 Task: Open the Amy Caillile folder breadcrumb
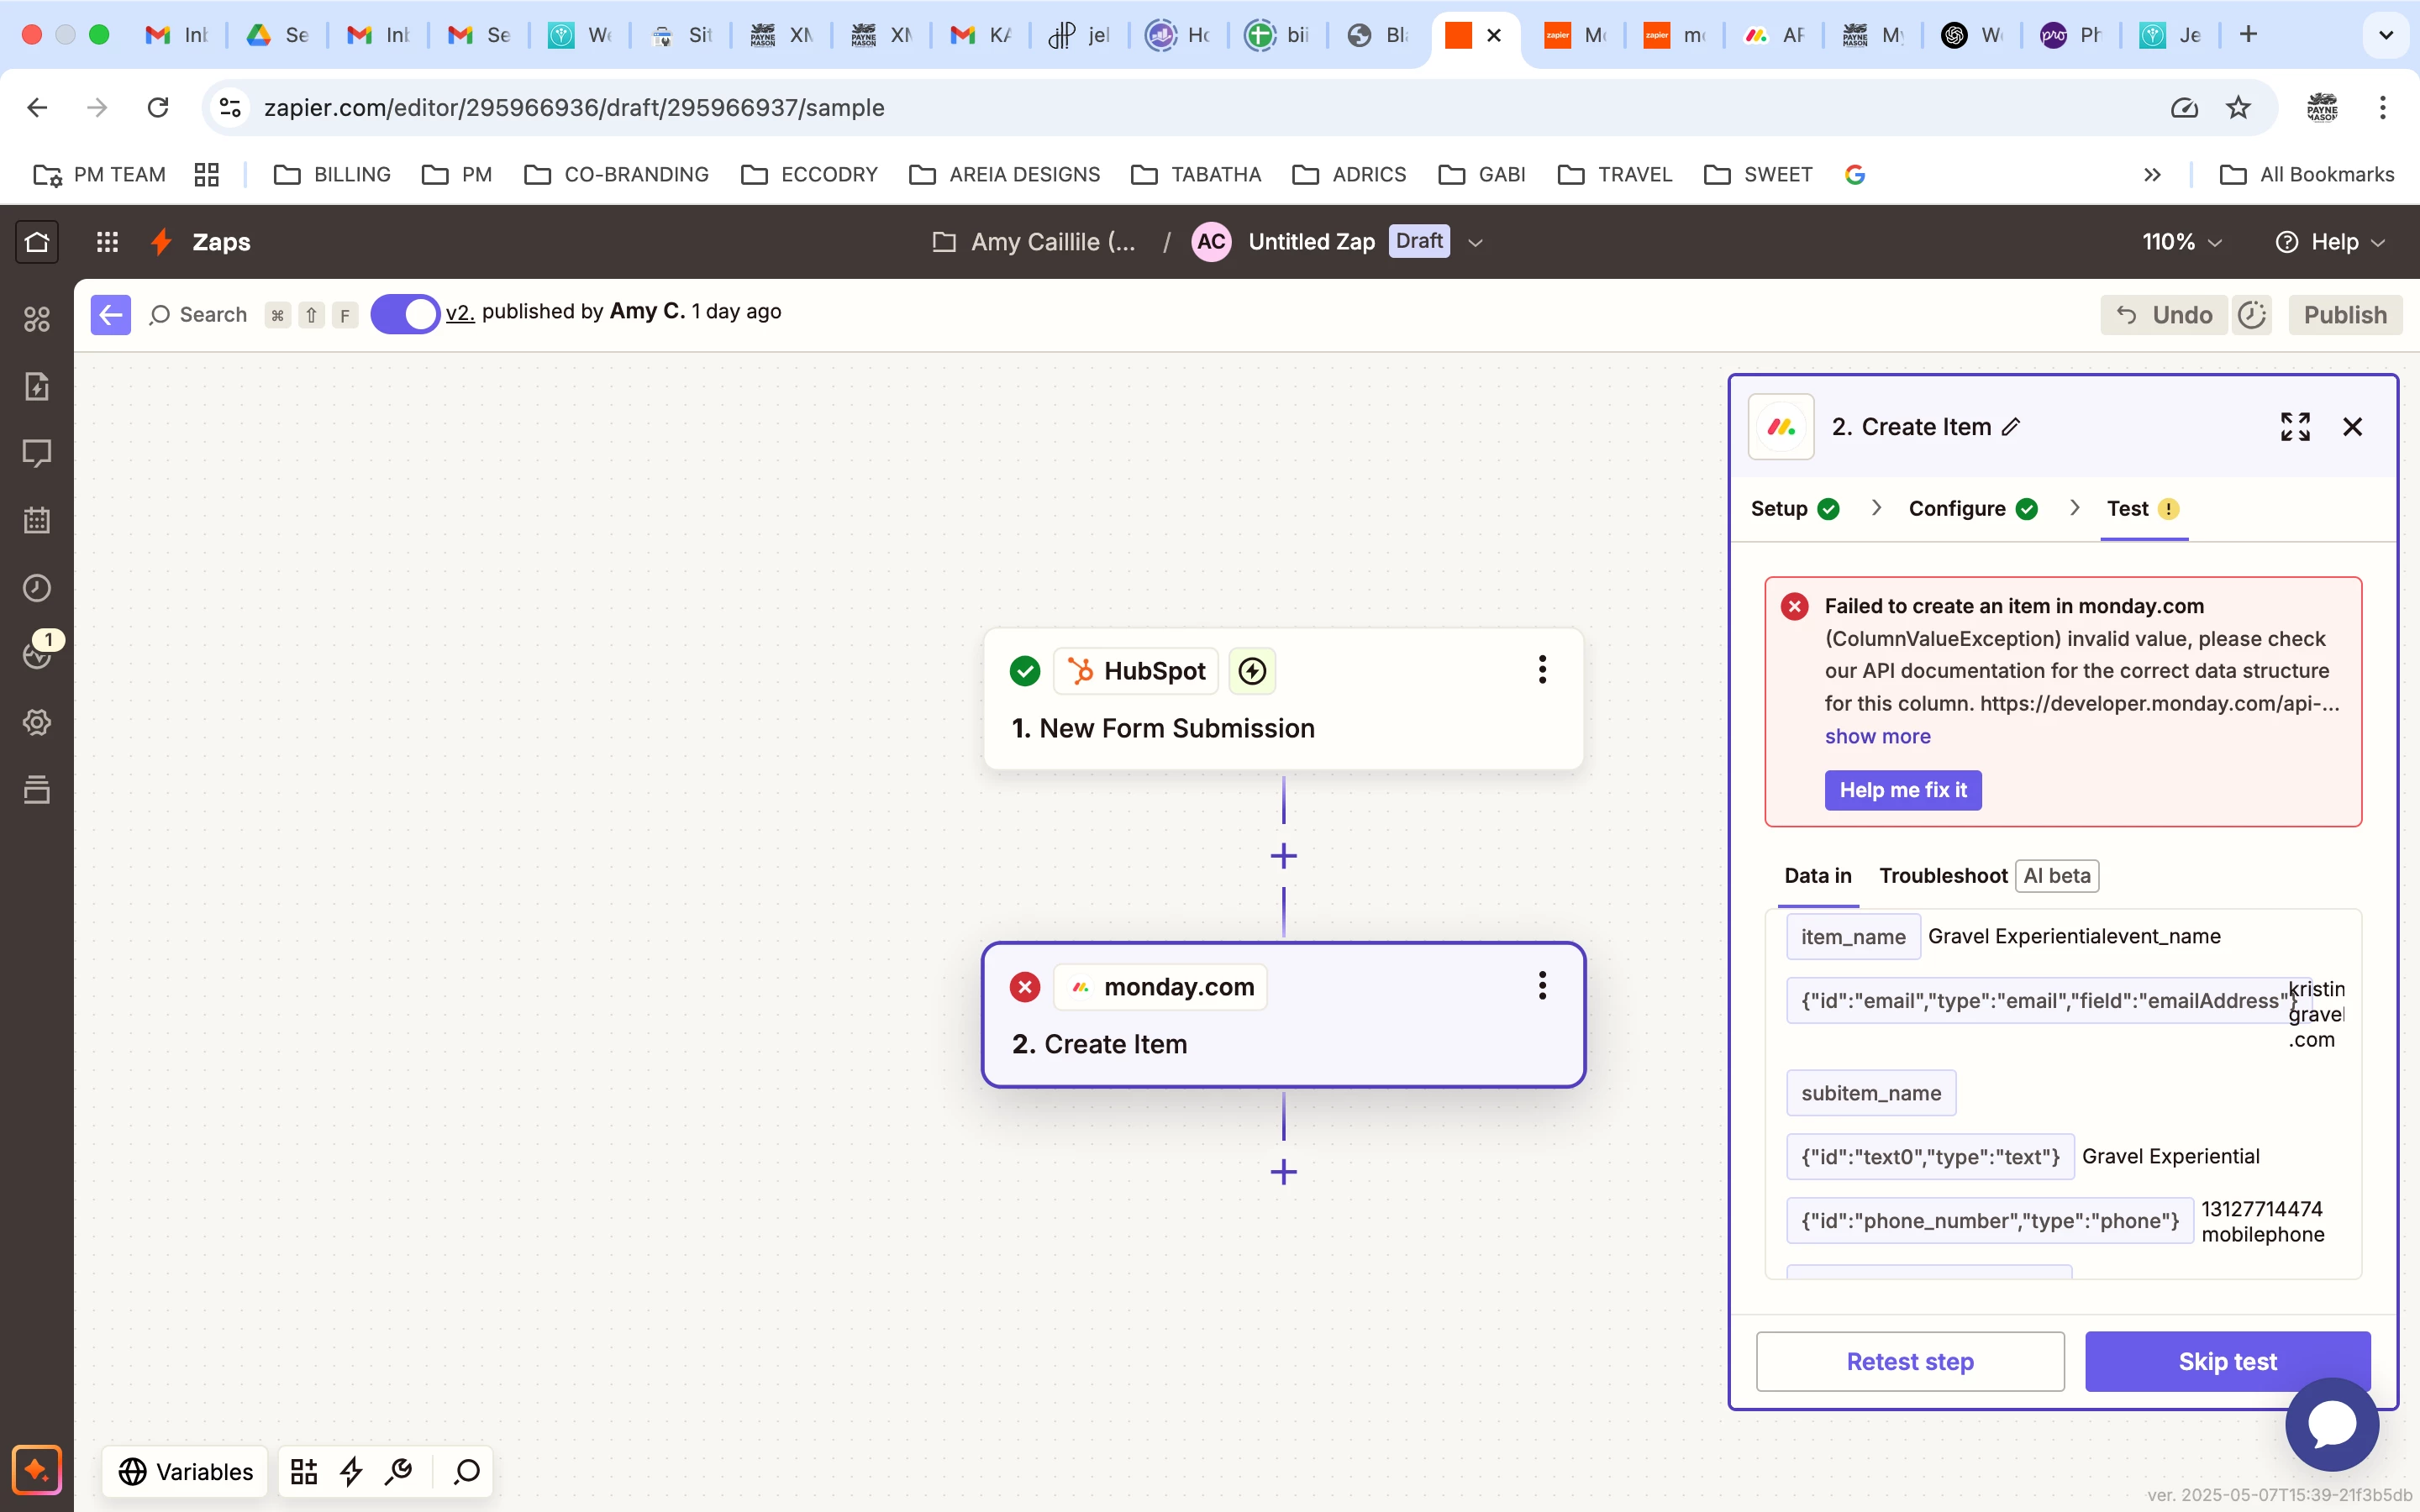1034,242
